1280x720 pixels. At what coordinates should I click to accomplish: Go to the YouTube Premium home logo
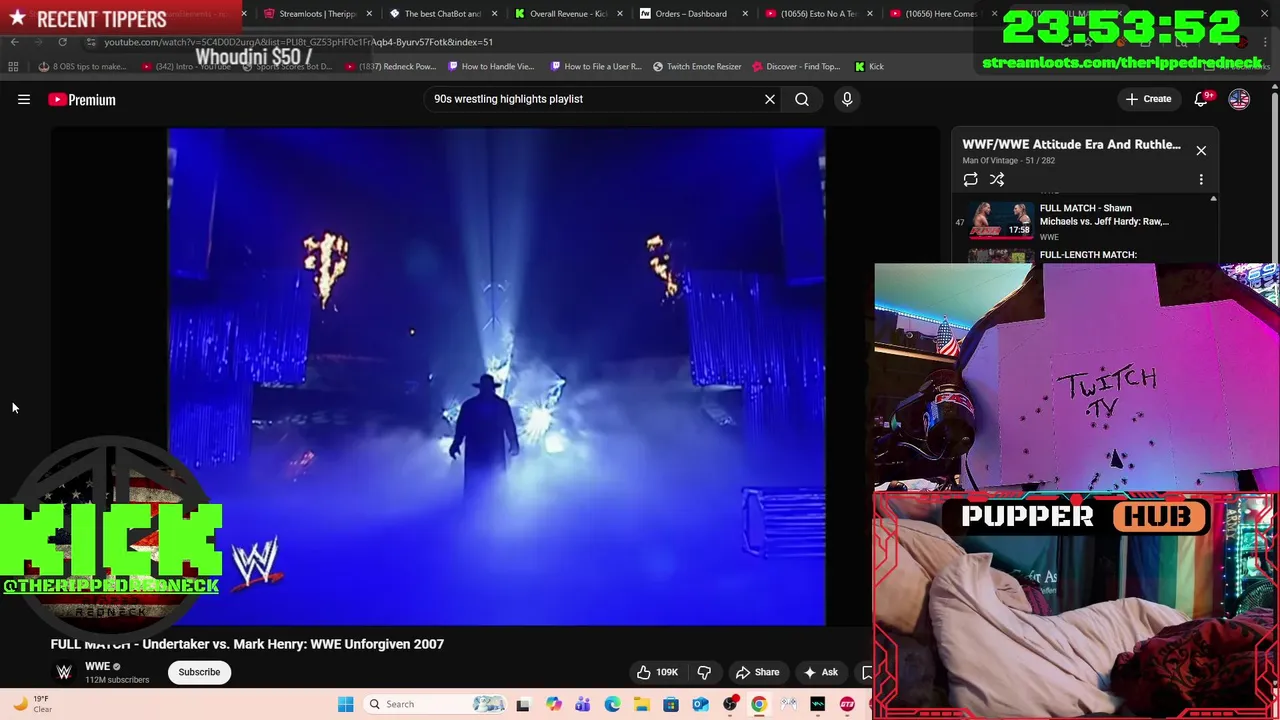click(82, 99)
